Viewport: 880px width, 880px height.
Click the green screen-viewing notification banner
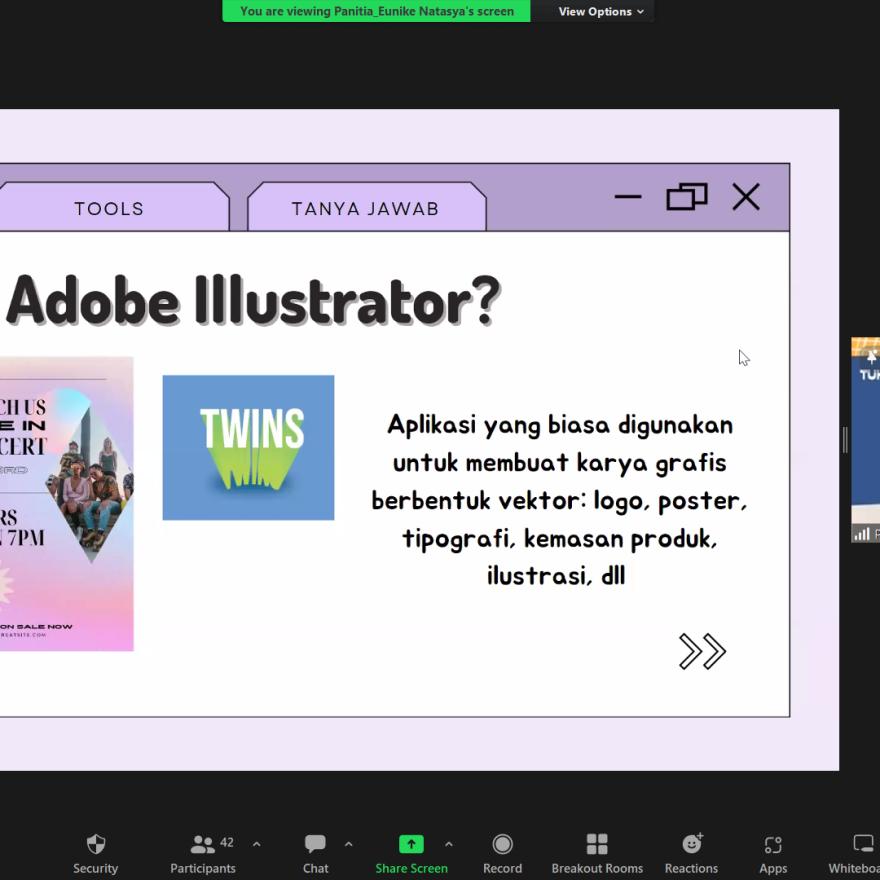click(376, 11)
